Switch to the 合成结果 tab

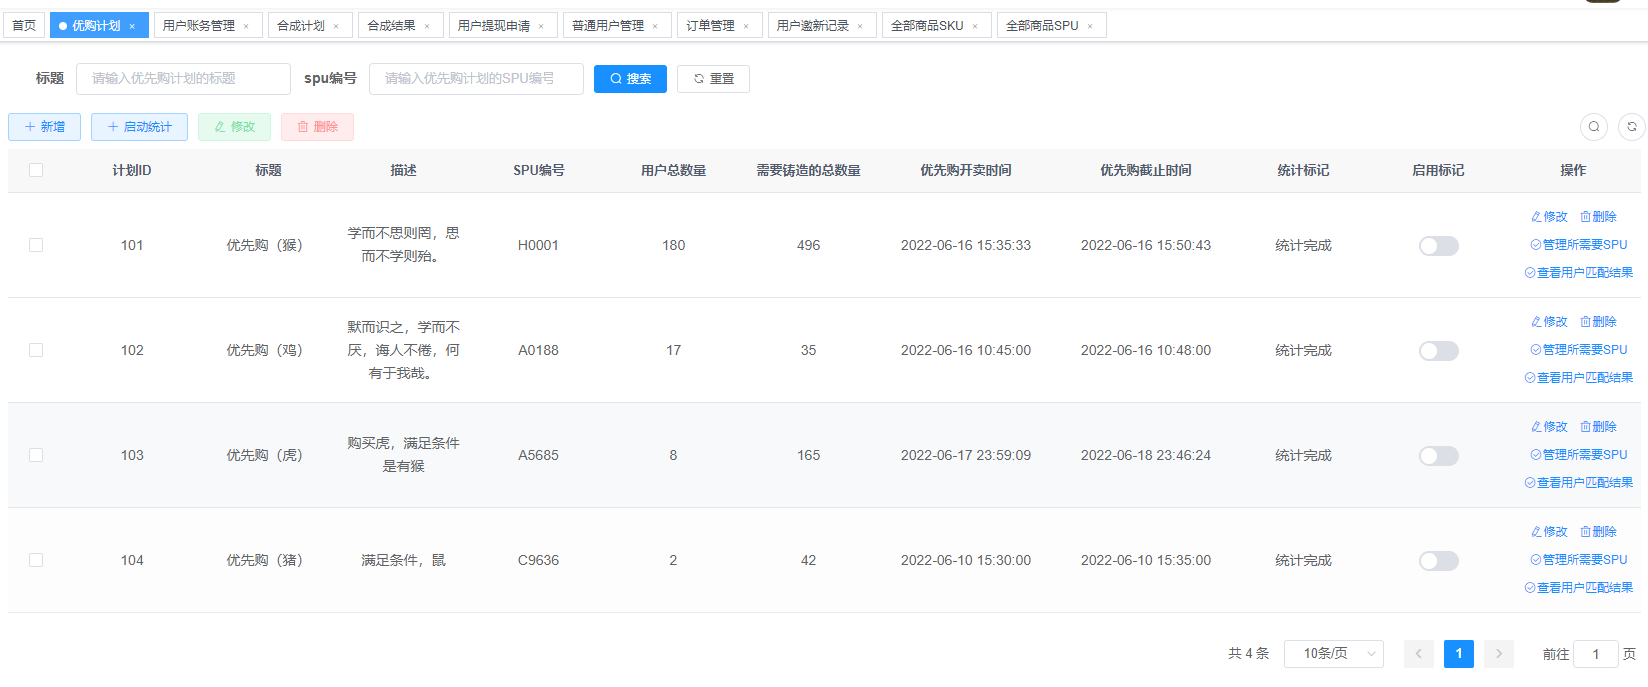[391, 26]
